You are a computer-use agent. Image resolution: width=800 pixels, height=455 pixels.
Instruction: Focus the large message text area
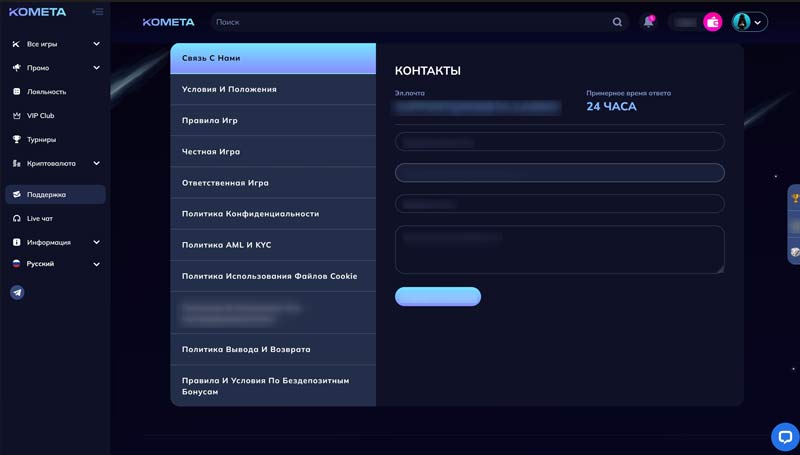pyautogui.click(x=559, y=249)
